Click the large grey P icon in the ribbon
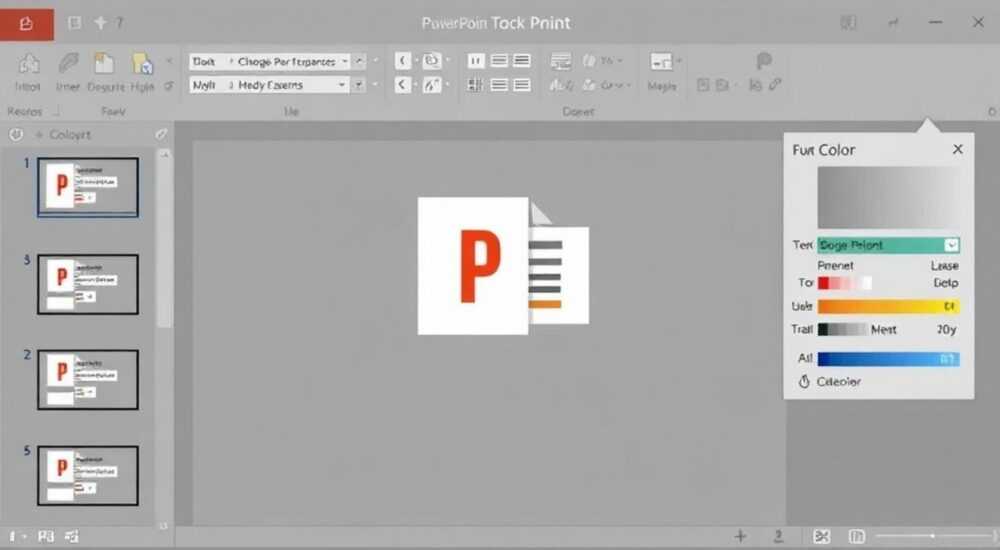This screenshot has width=1000, height=550. click(x=763, y=61)
